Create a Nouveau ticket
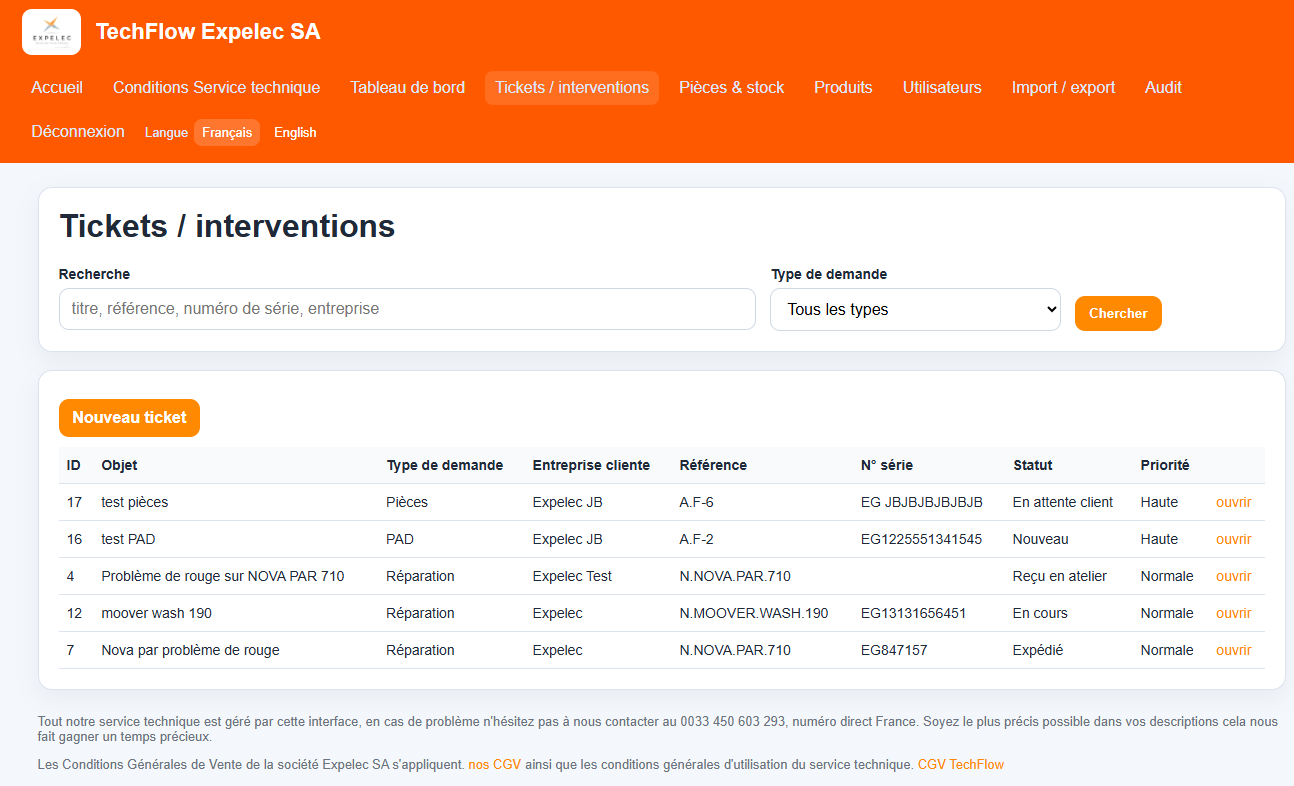The height and width of the screenshot is (786, 1294). [x=129, y=418]
